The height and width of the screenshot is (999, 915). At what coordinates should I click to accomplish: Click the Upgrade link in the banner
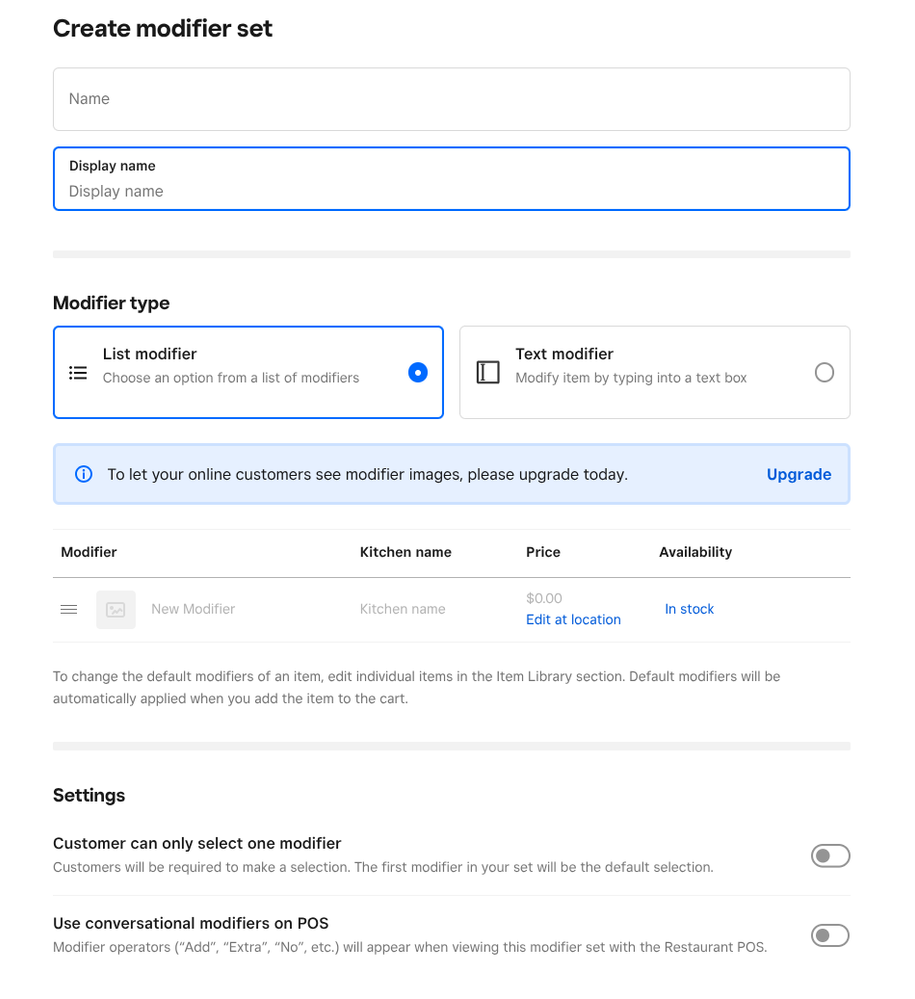(x=798, y=475)
